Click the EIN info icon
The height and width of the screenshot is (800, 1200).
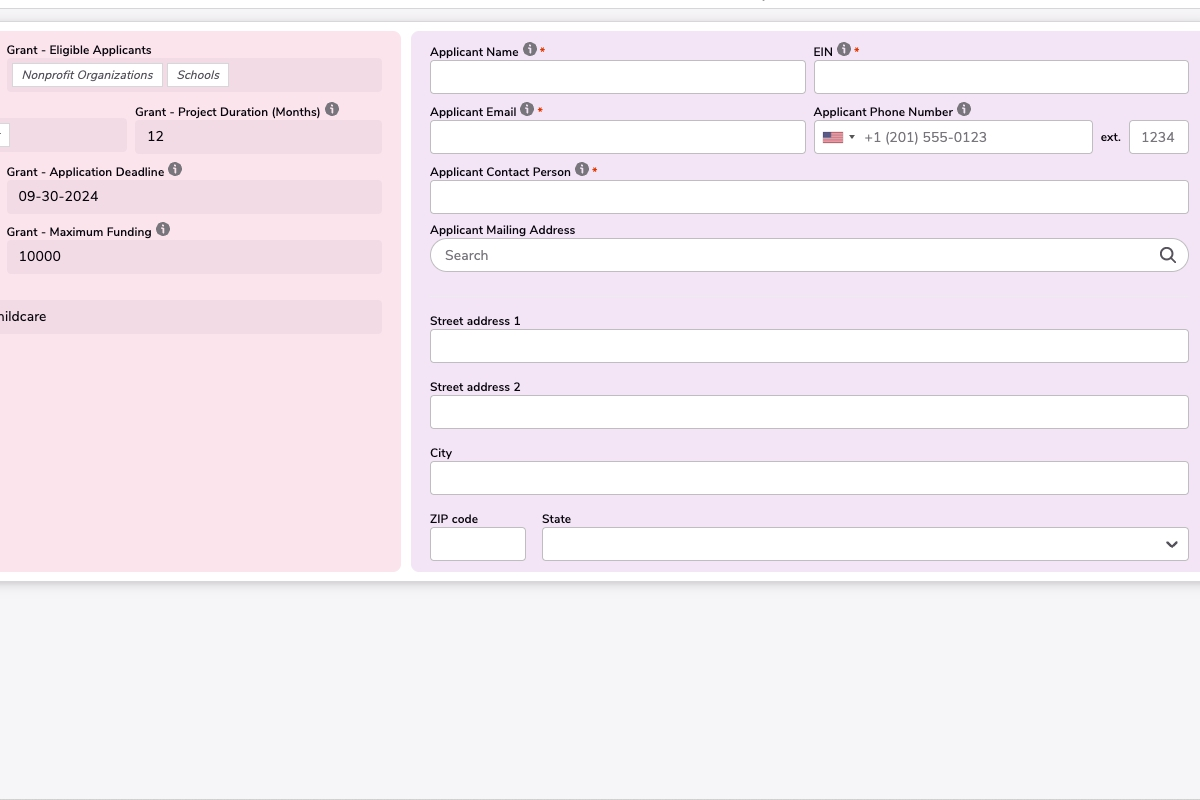tap(844, 50)
